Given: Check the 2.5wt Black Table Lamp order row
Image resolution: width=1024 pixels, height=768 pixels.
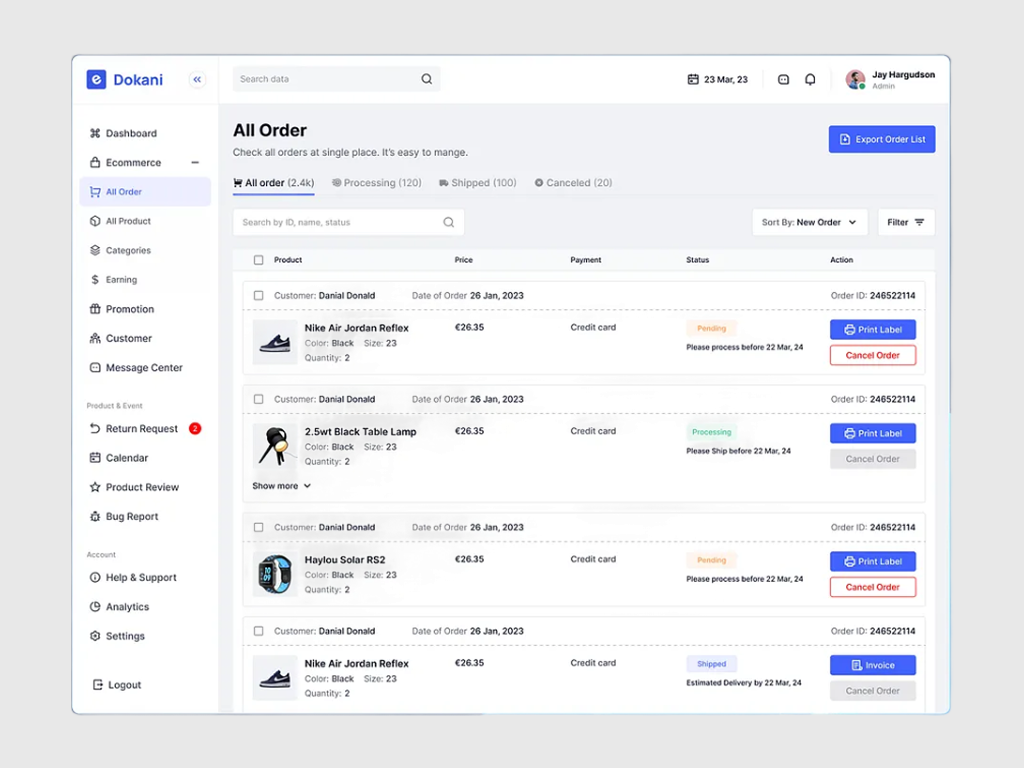Looking at the screenshot, I should [x=258, y=398].
